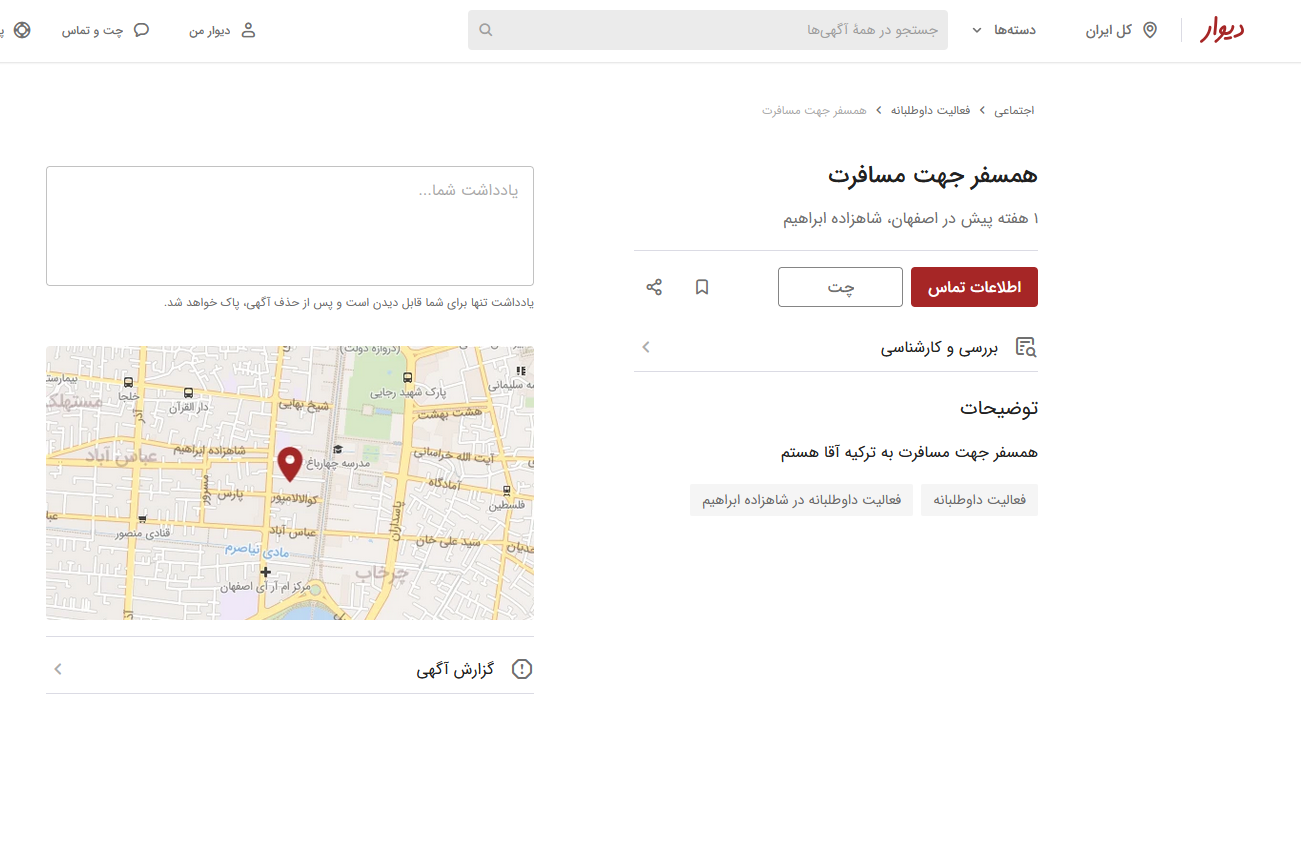
Task: Click the بررسی و کارشناسی inspection icon
Action: tap(1026, 347)
